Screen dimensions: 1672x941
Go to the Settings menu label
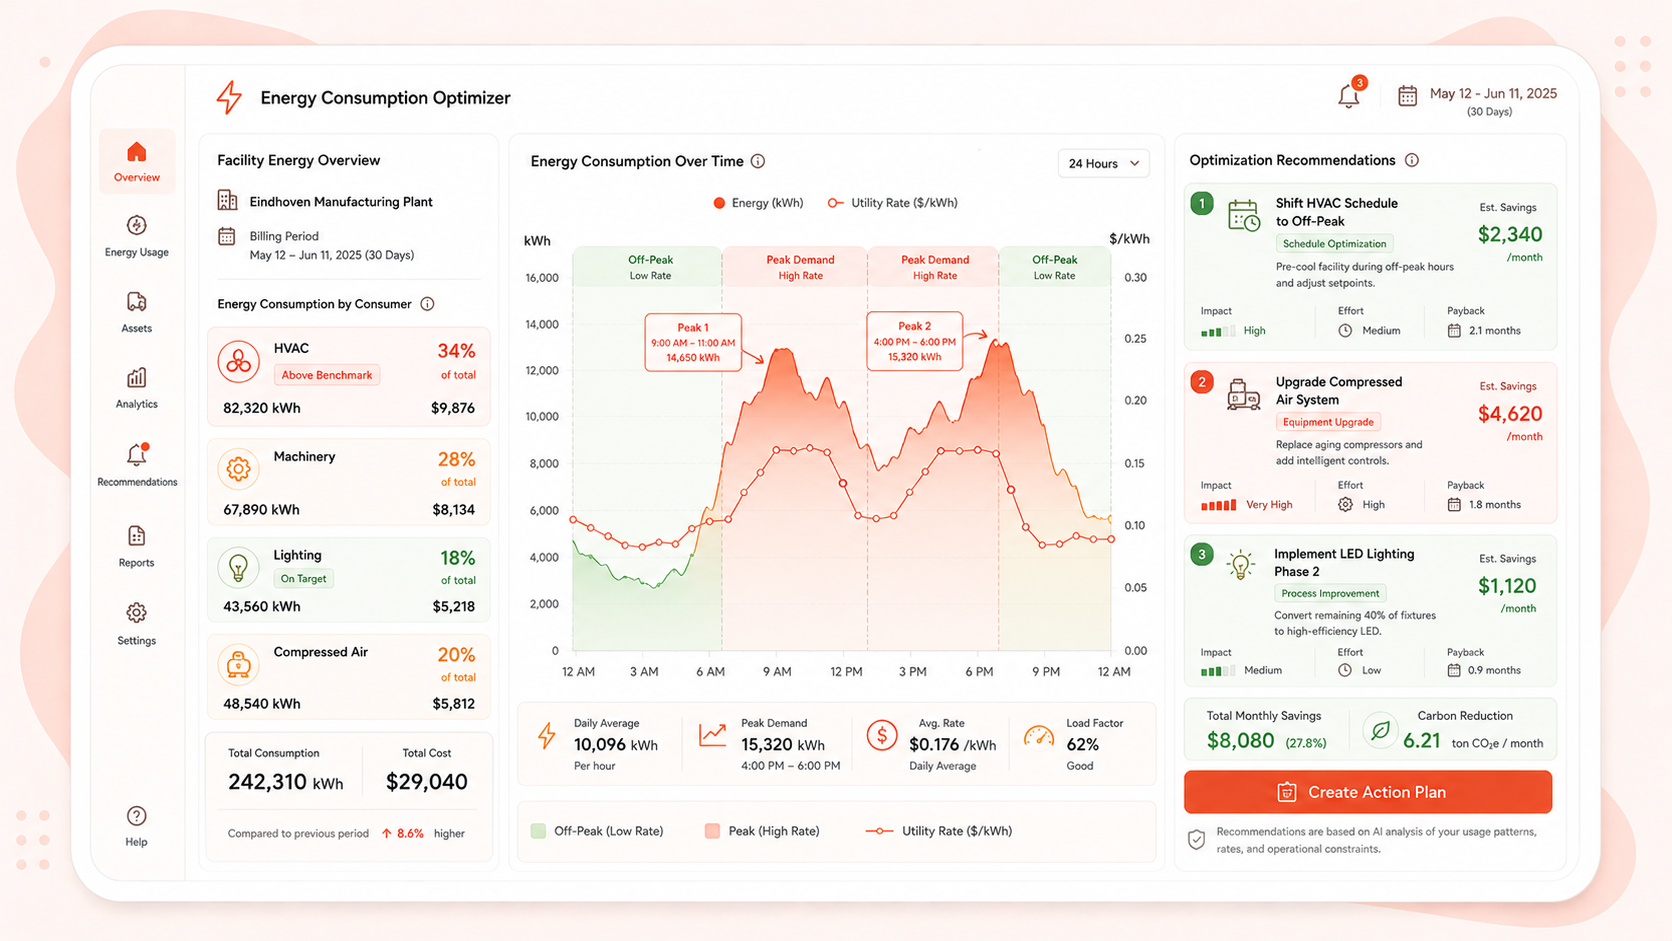(x=137, y=641)
